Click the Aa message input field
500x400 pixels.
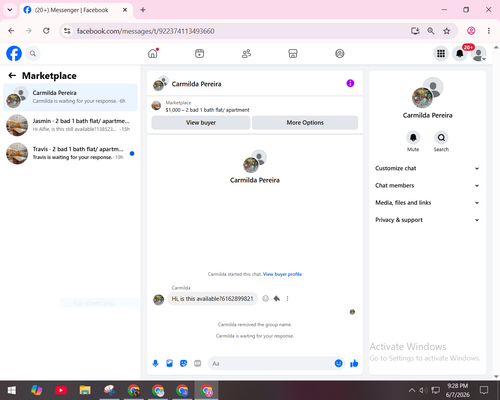click(272, 363)
